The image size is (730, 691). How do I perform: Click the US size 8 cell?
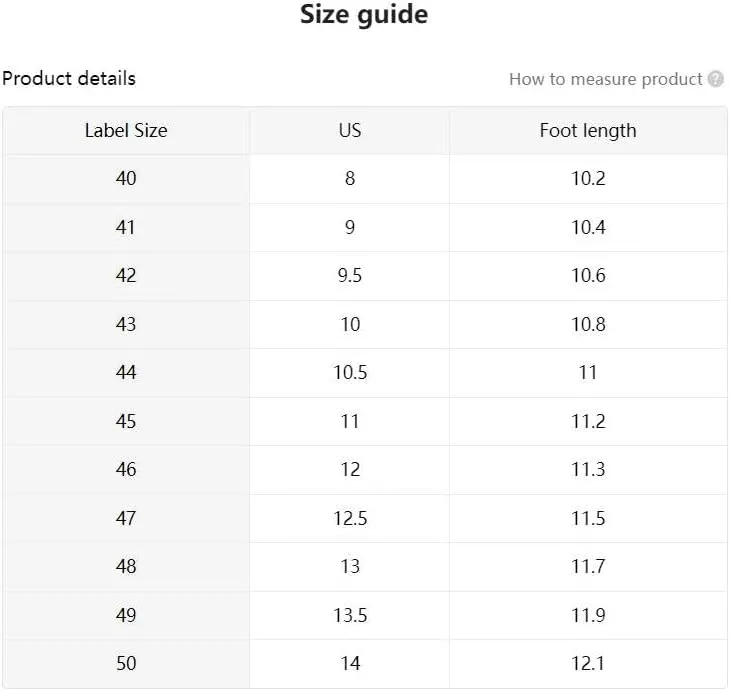click(x=350, y=179)
